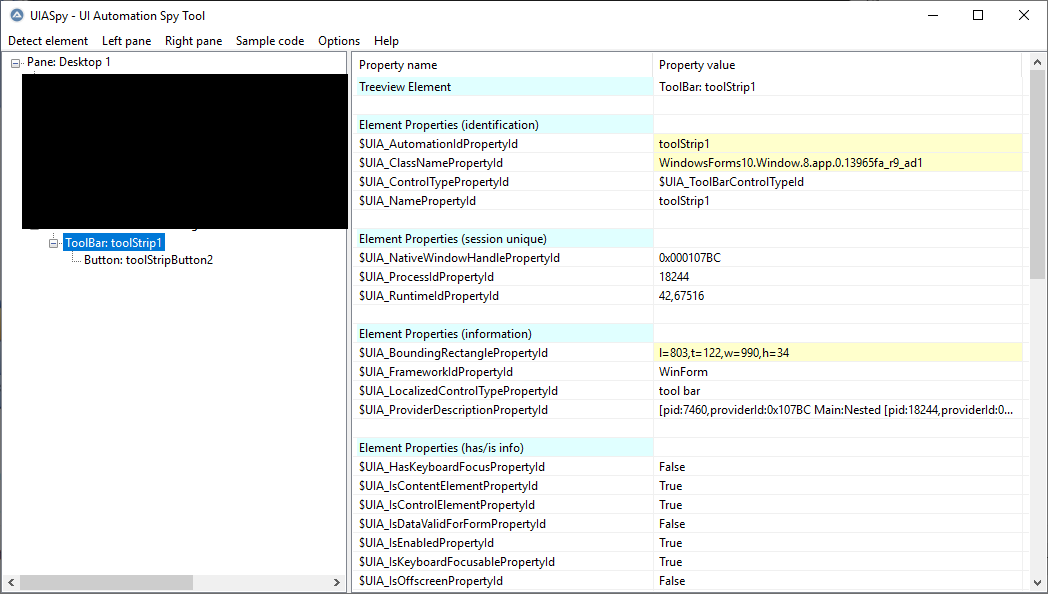Viewport: 1048px width, 594px height.
Task: Open the Detect element menu
Action: click(x=48, y=41)
